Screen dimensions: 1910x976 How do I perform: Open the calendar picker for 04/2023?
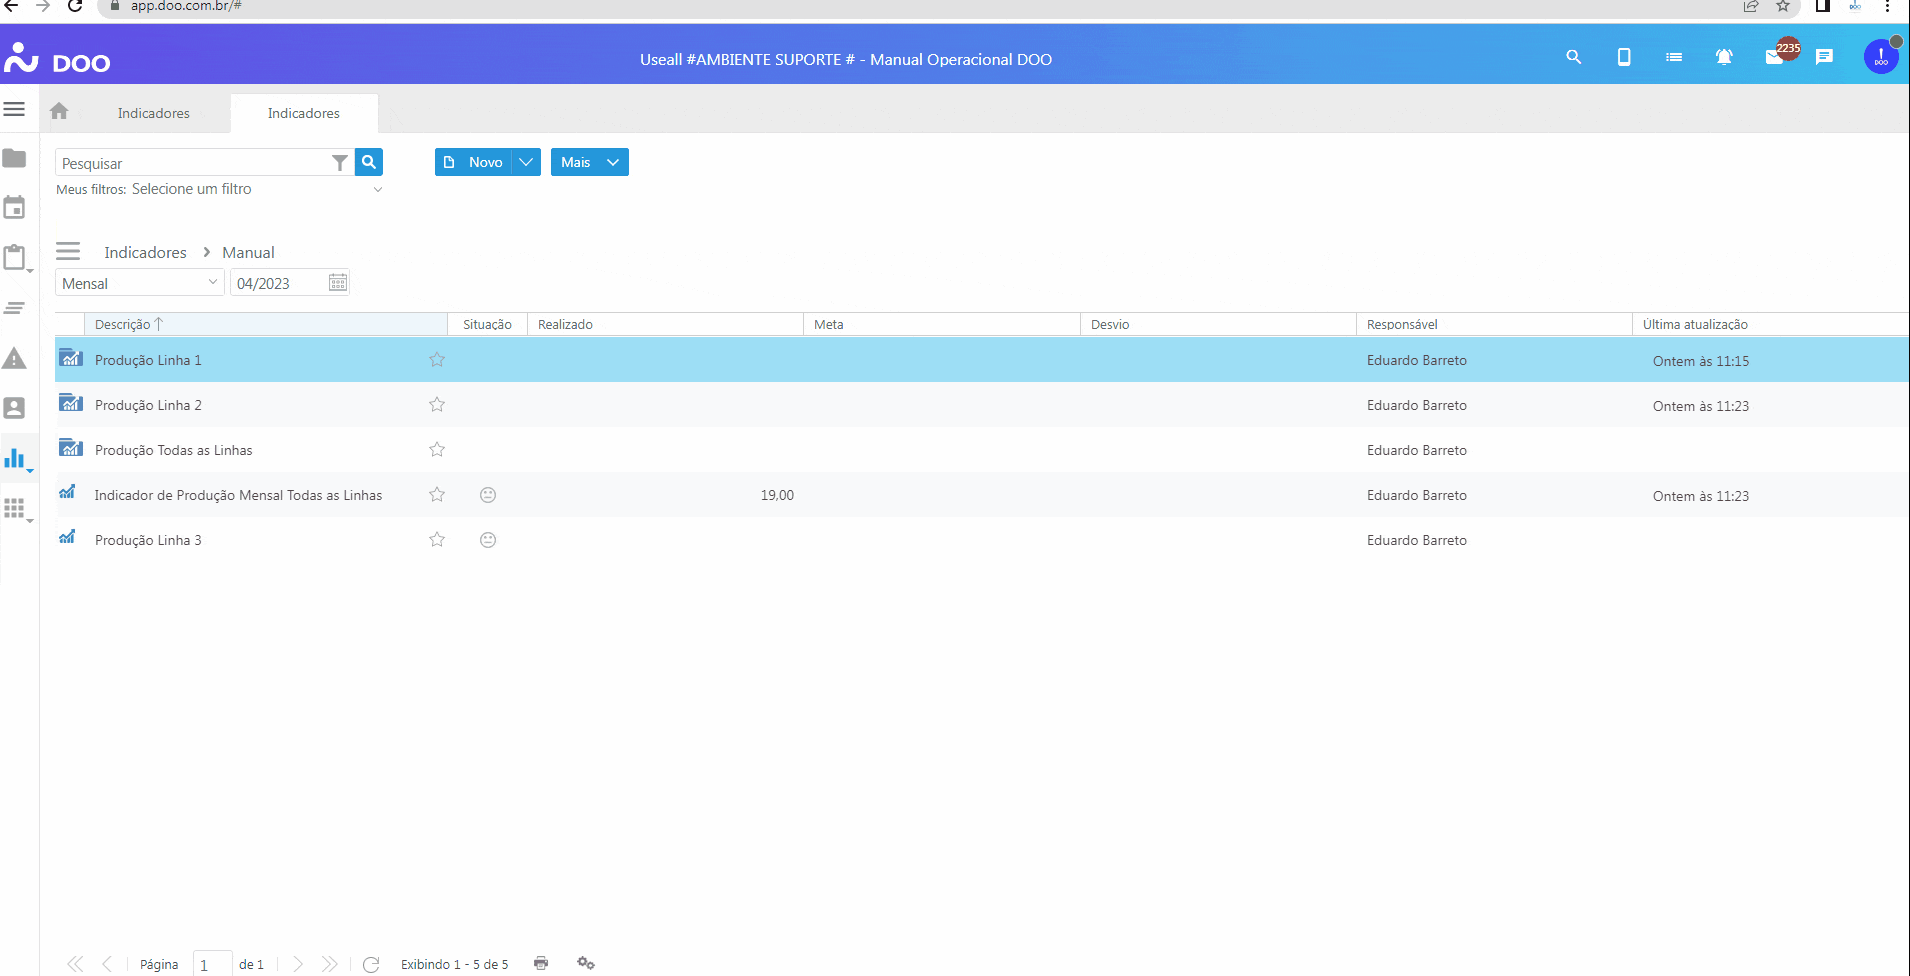coord(338,283)
